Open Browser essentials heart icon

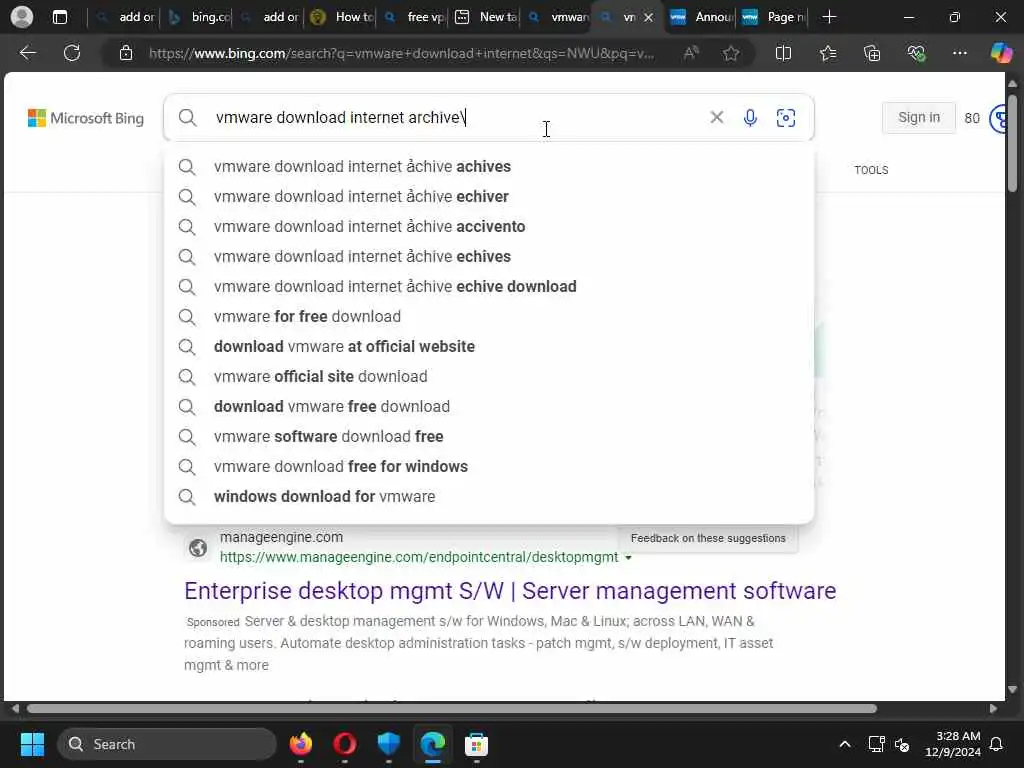(x=916, y=53)
